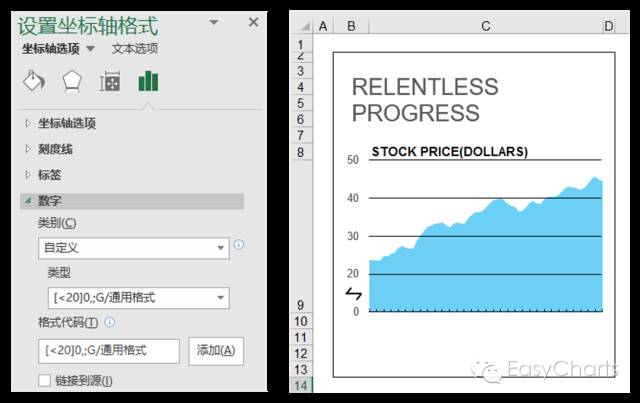Click the axis break squiggle symbol on chart
The width and height of the screenshot is (640, 403).
(354, 293)
